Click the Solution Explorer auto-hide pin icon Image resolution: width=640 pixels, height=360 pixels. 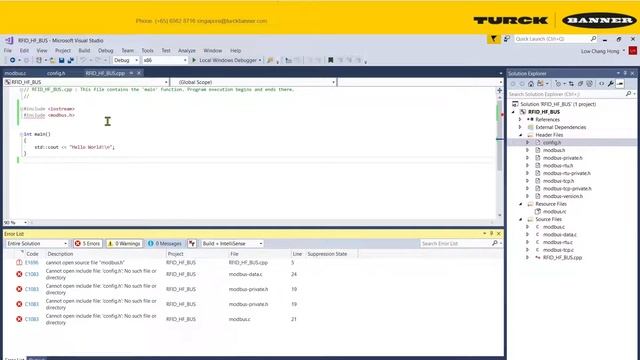coord(625,73)
